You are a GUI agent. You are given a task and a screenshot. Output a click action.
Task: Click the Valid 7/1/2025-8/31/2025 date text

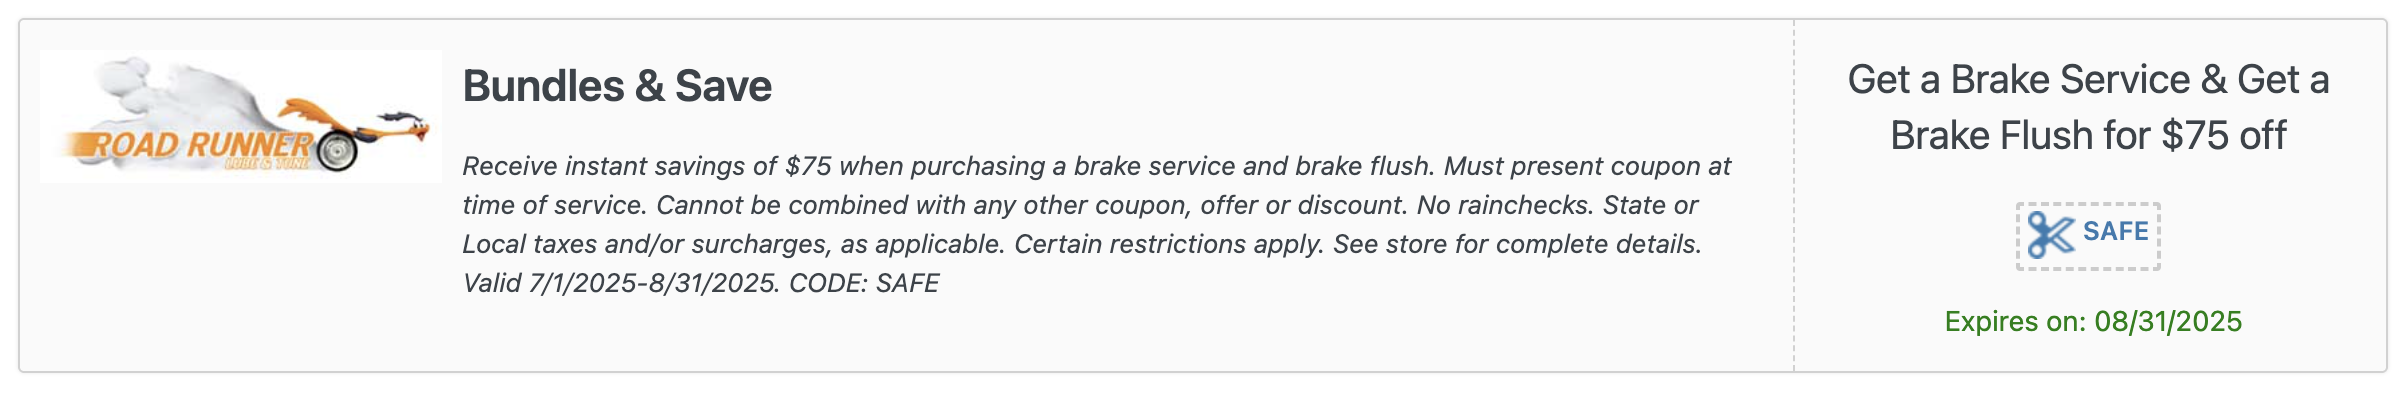coord(620,283)
